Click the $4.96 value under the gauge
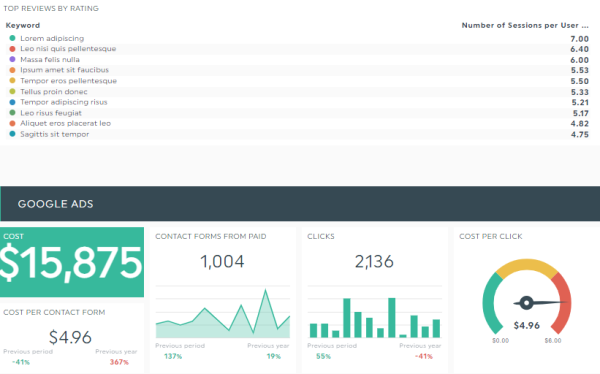Image resolution: width=600 pixels, height=374 pixels. pyautogui.click(x=527, y=325)
